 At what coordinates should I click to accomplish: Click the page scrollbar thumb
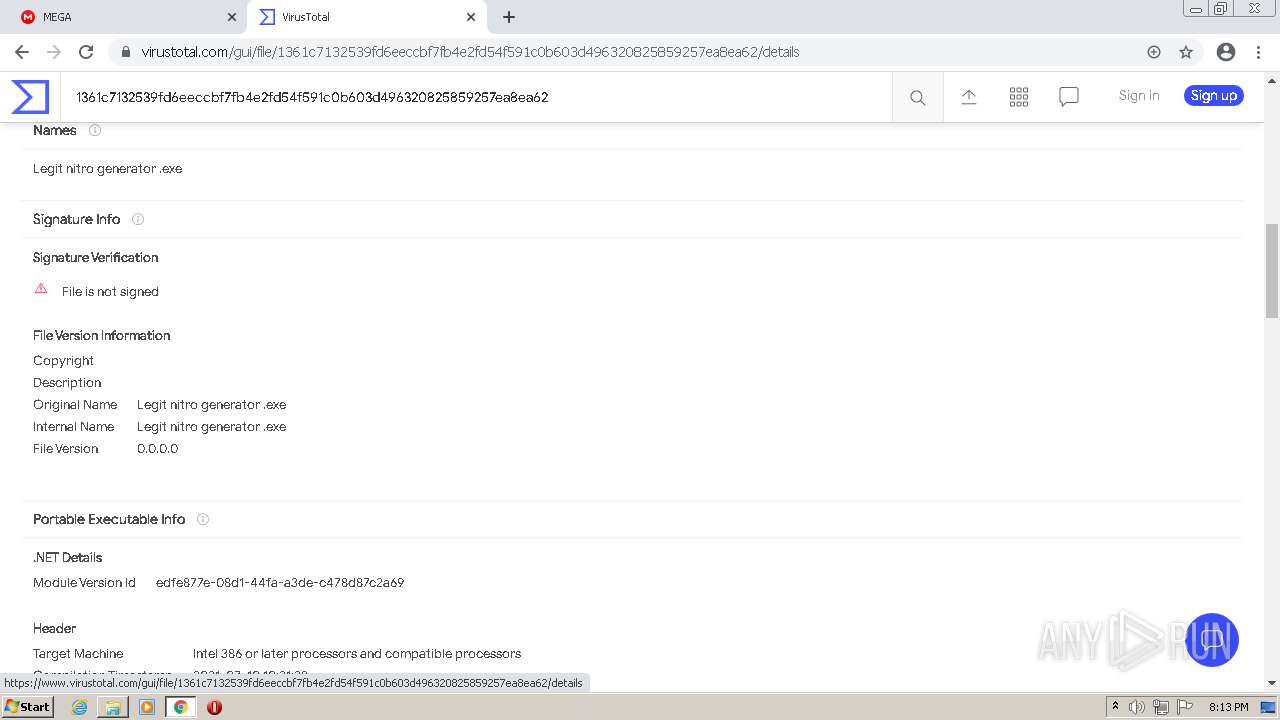coord(1272,271)
